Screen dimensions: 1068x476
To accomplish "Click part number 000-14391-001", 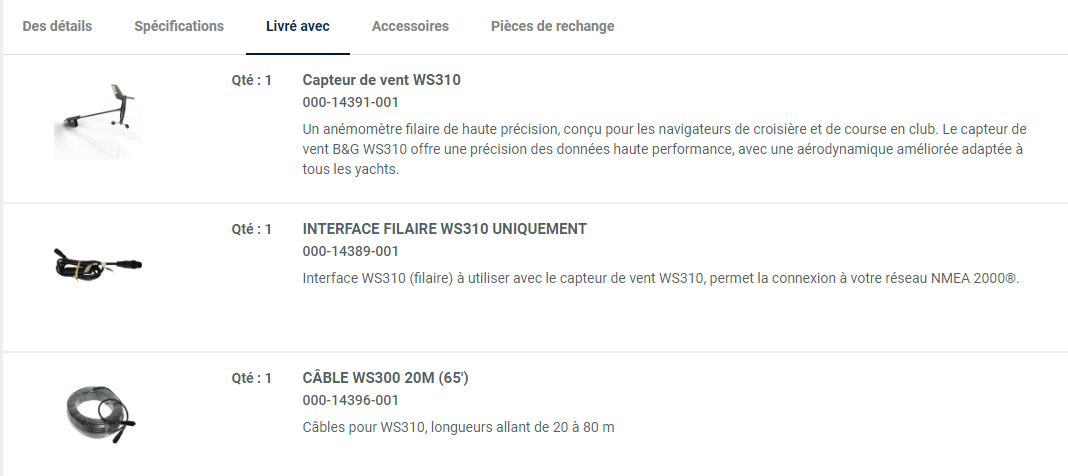I will pyautogui.click(x=350, y=102).
